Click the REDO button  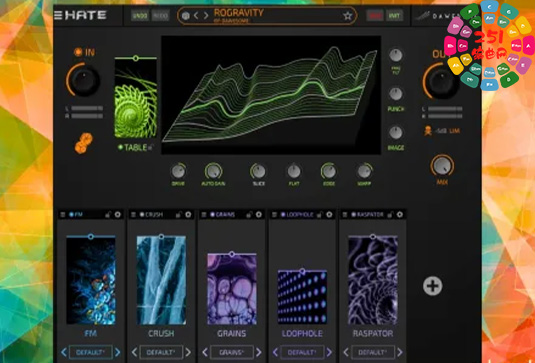pyautogui.click(x=160, y=16)
